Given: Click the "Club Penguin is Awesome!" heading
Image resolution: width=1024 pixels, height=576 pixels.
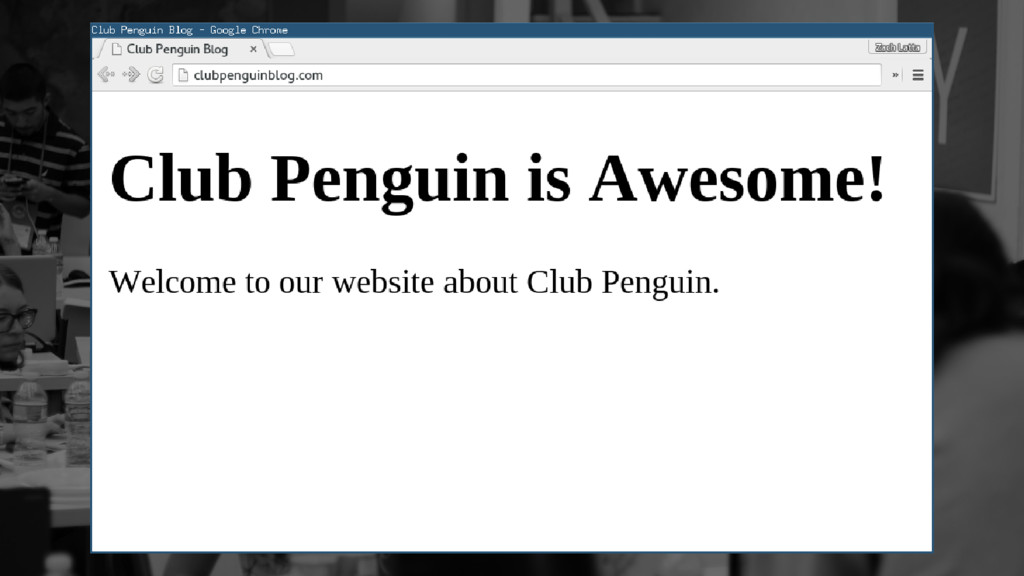Looking at the screenshot, I should point(498,179).
